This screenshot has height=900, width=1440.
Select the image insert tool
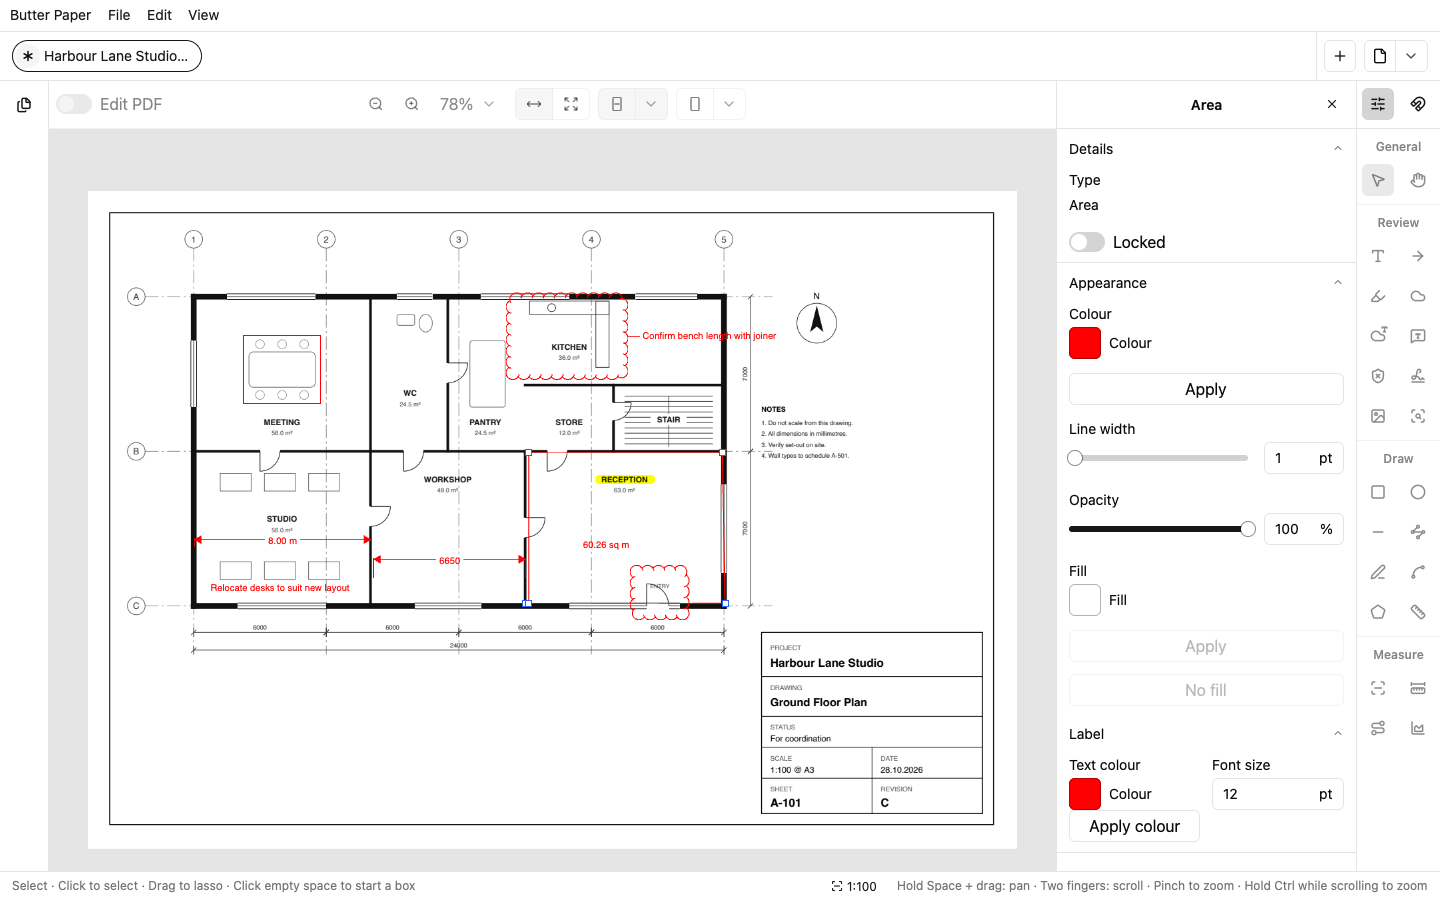(x=1378, y=416)
